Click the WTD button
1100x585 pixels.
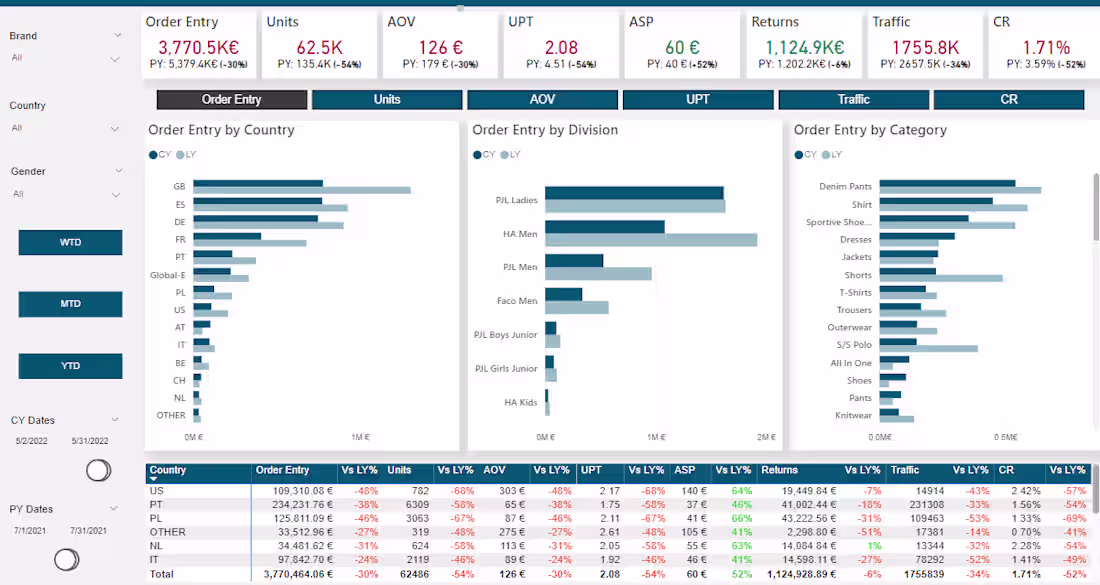click(x=70, y=242)
